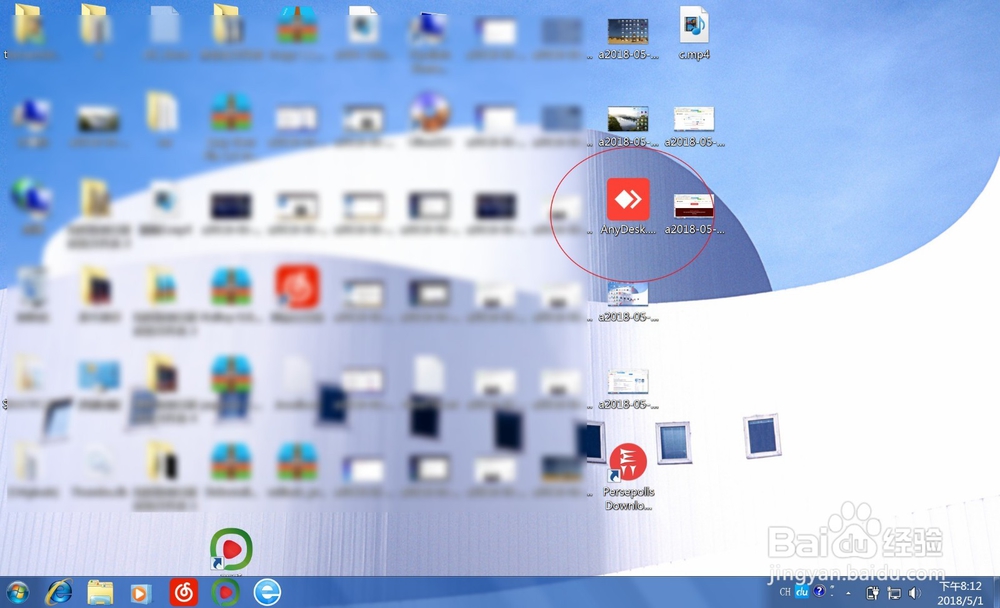Open File Explorer from the taskbar

(100, 593)
